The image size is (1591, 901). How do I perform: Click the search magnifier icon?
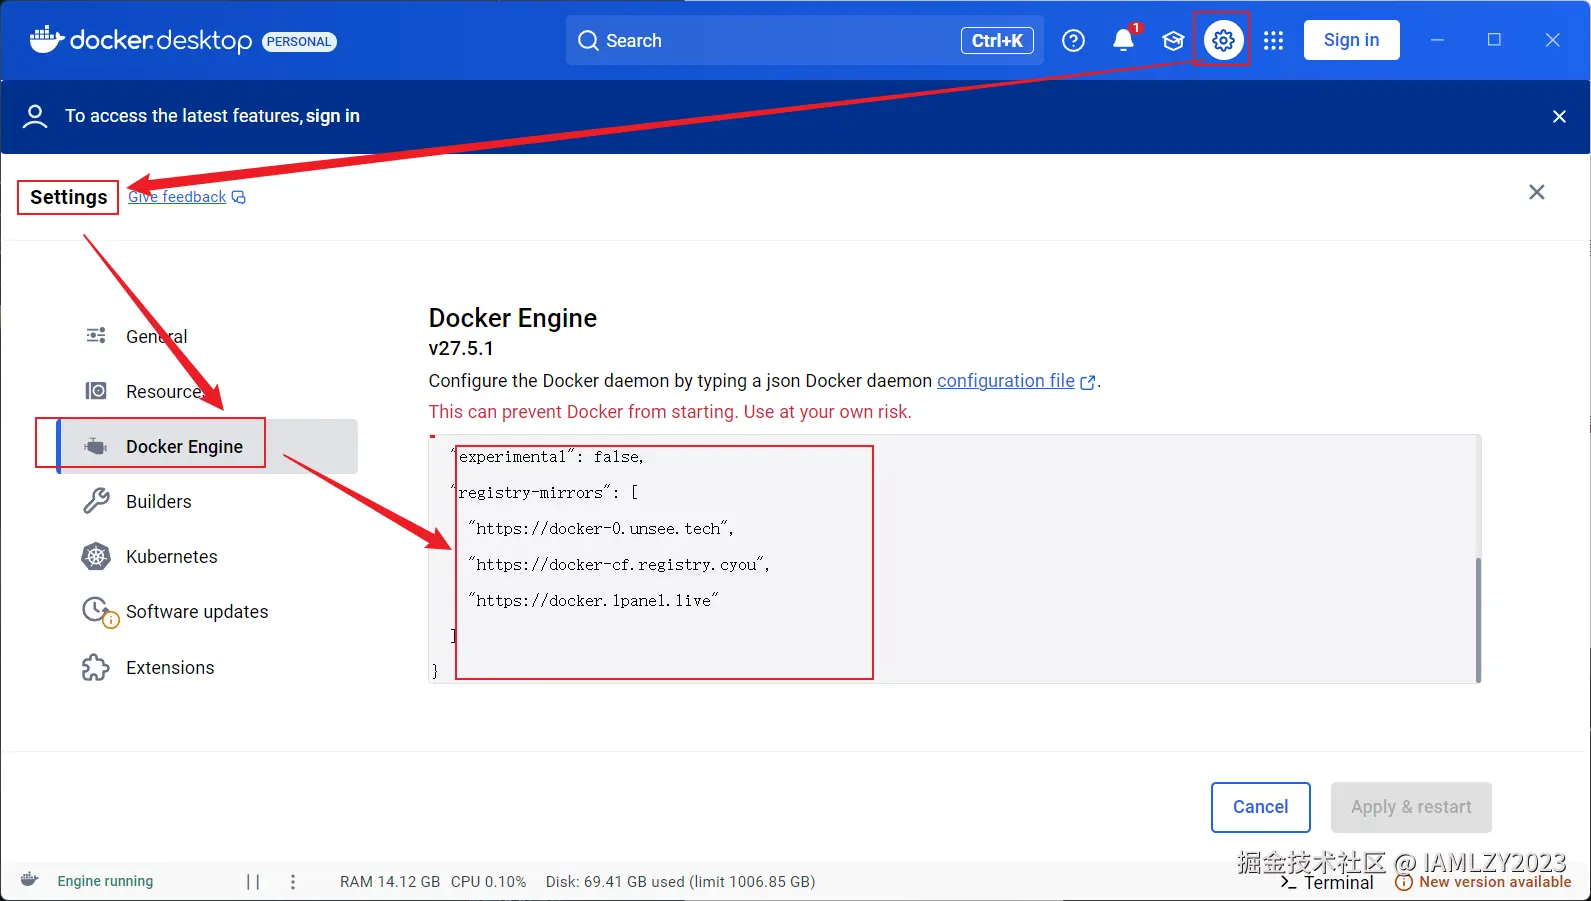click(x=589, y=40)
